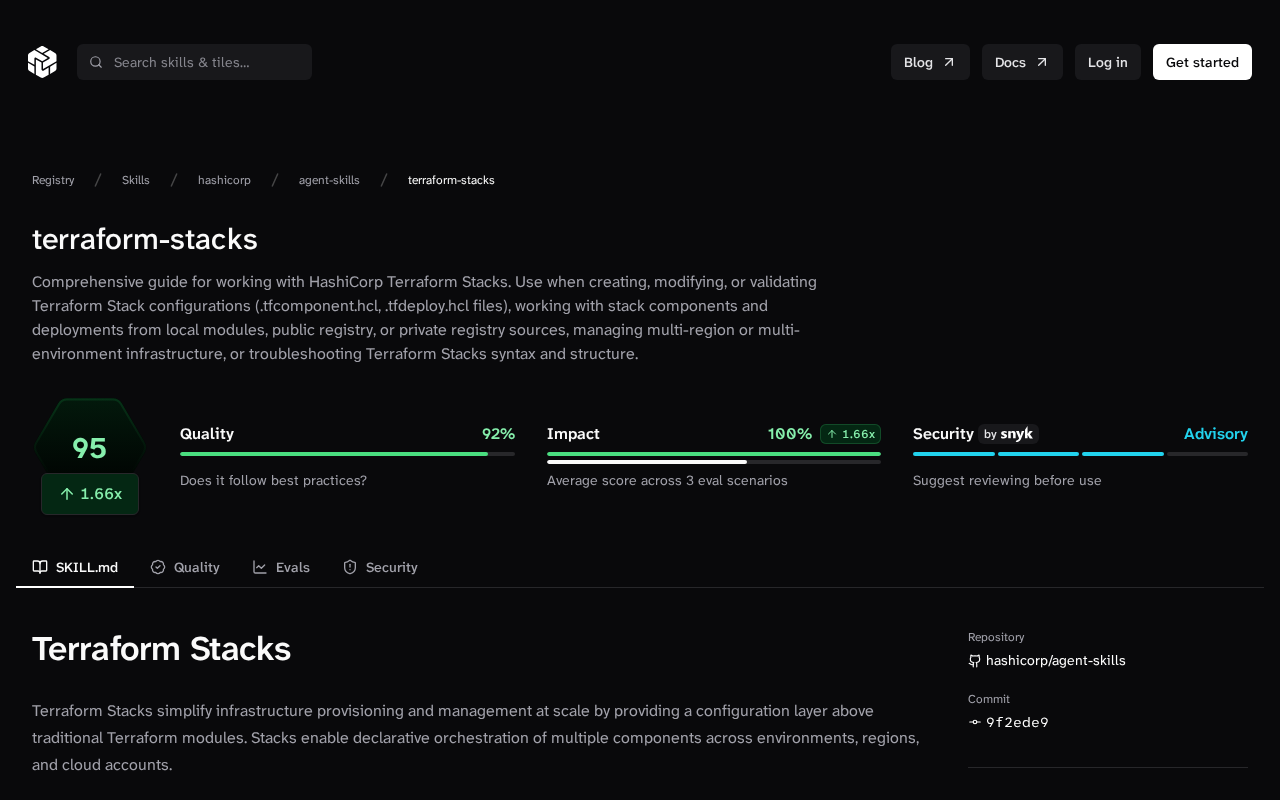The width and height of the screenshot is (1280, 800).
Task: Click terraform-stacks breadcrumb item
Action: click(x=451, y=180)
